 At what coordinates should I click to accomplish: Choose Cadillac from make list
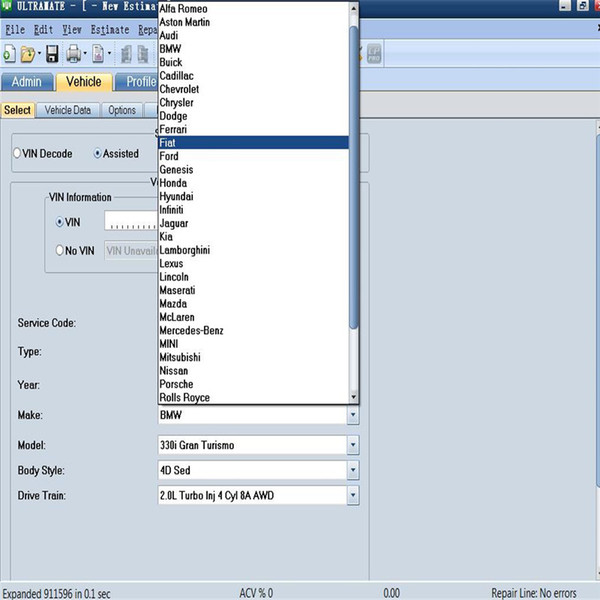tap(253, 75)
